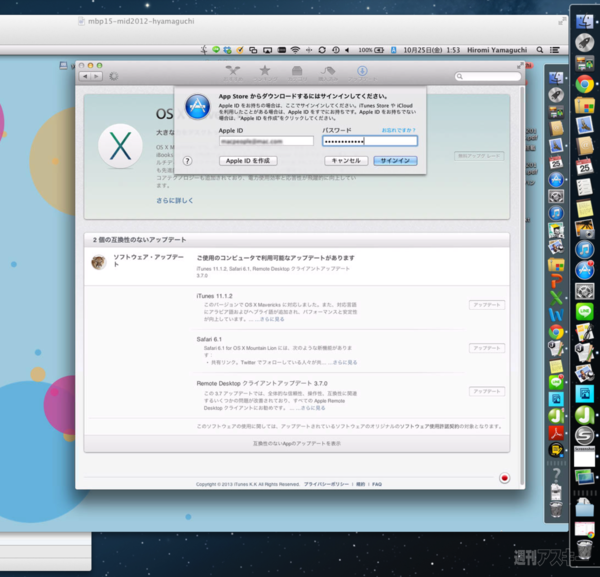Open the 規約 footer link
Viewport: 600px width, 577px height.
pos(360,484)
